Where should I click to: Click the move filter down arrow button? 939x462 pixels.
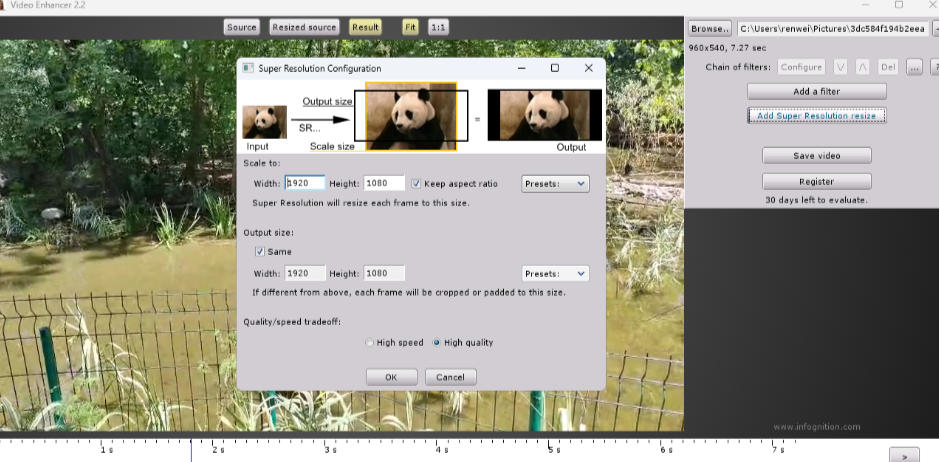pyautogui.click(x=840, y=67)
